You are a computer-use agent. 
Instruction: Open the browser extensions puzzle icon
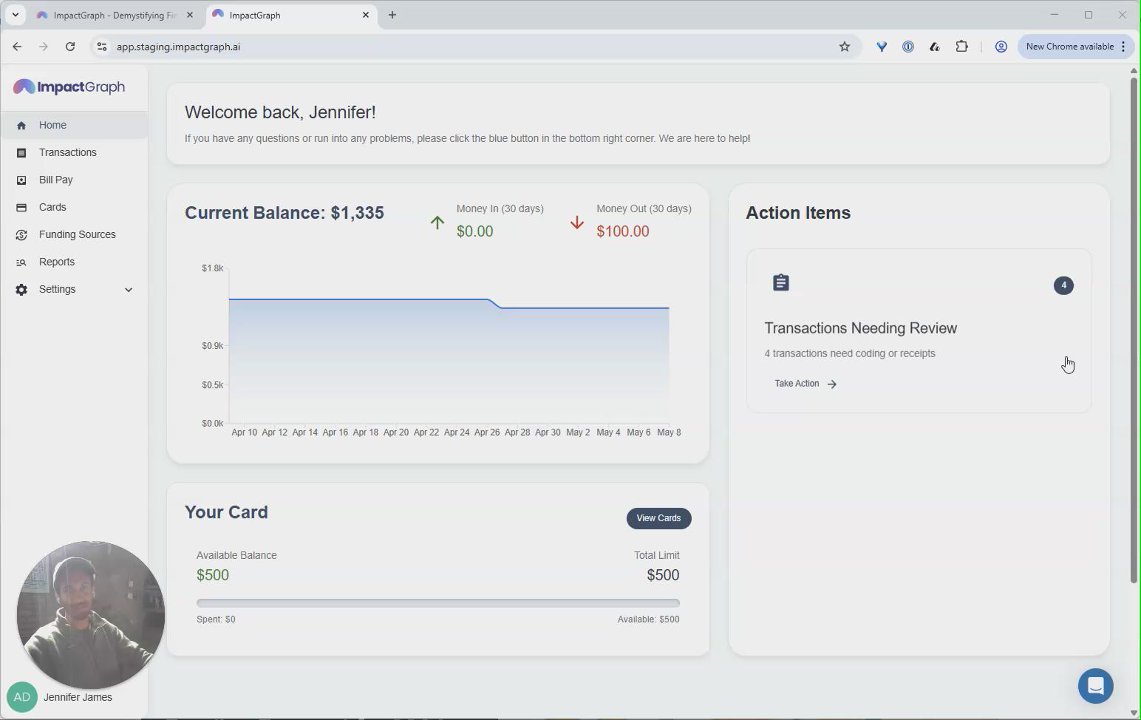coord(961,47)
